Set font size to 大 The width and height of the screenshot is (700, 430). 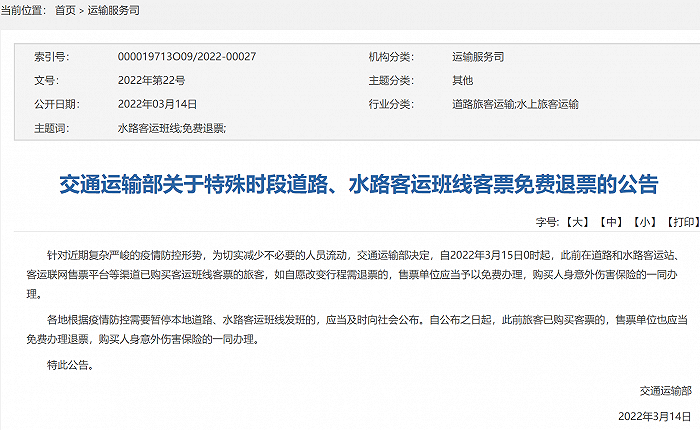[x=577, y=222]
